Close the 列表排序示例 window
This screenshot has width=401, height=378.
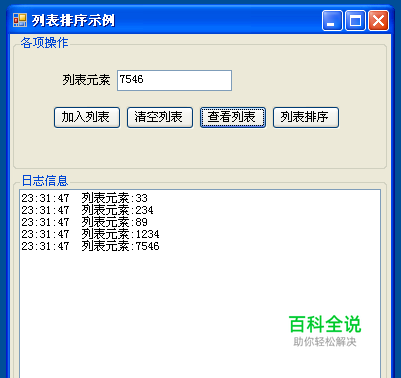(378, 21)
